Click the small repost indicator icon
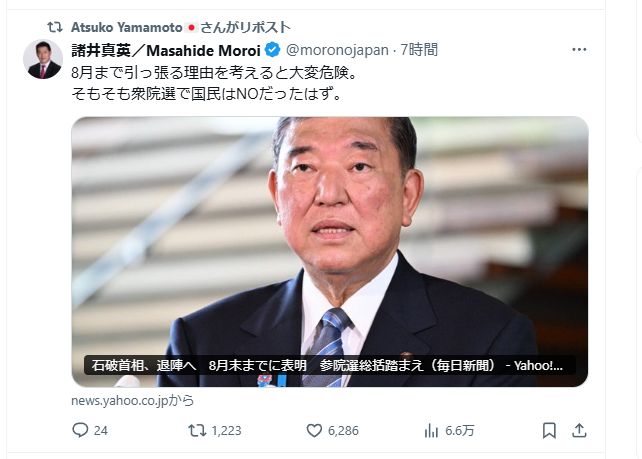The image size is (642, 459). [55, 27]
